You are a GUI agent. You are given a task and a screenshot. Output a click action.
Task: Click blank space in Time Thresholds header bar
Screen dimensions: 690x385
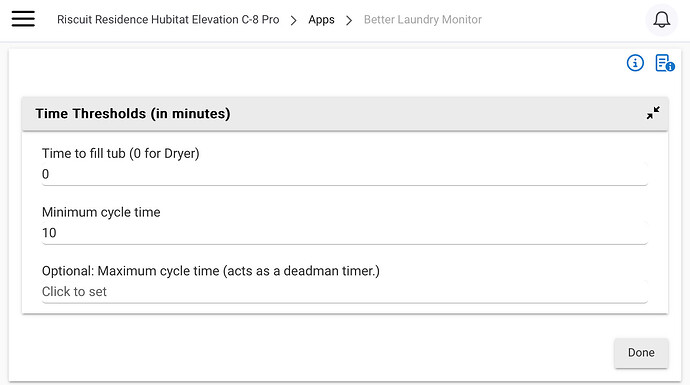pos(436,114)
